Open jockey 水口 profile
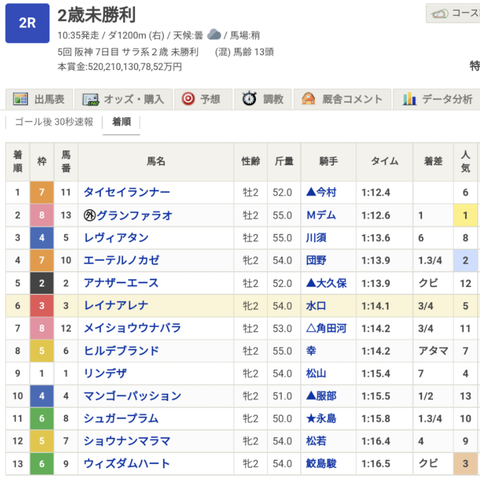Screen dimensions: 480x478 coord(316,305)
